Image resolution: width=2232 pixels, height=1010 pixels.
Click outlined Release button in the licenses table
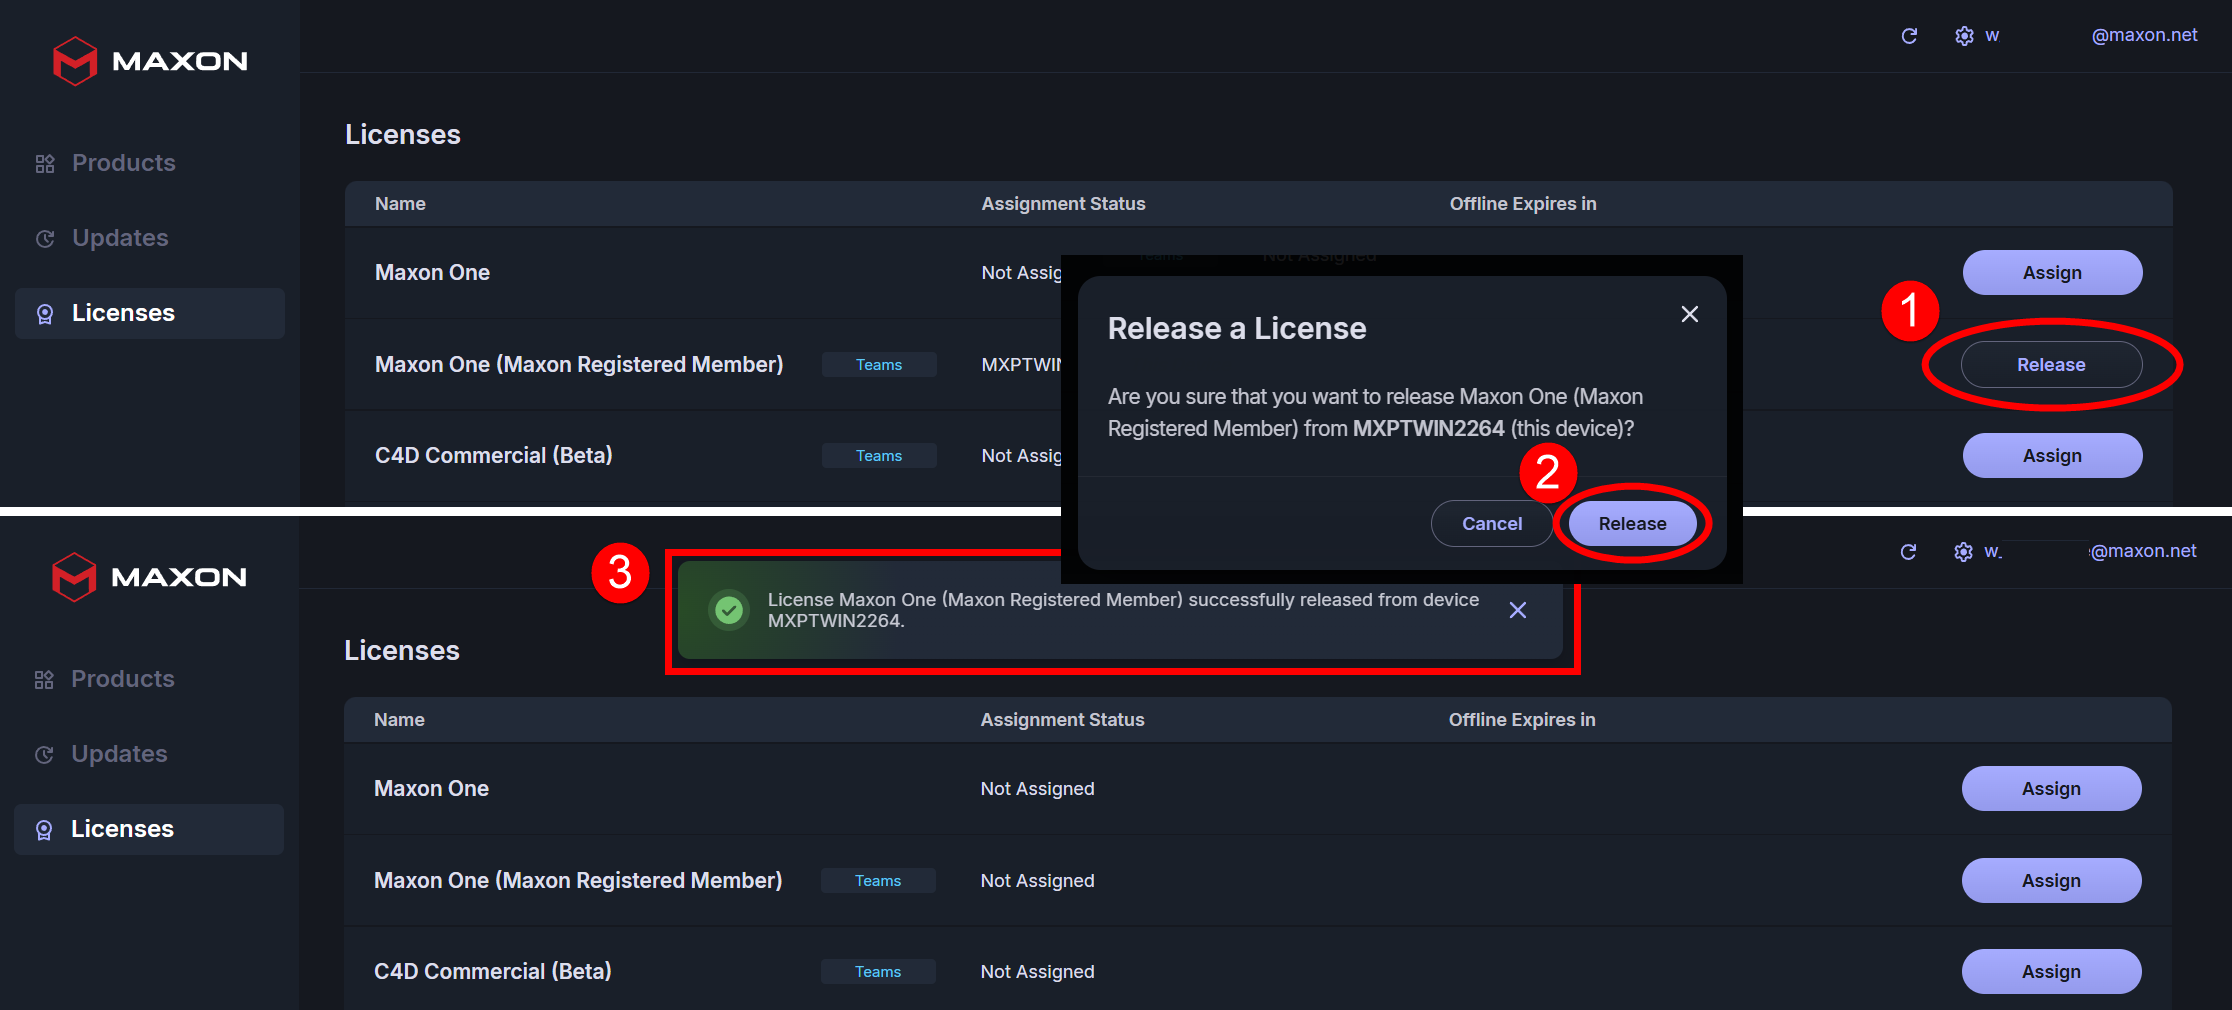tap(2051, 365)
